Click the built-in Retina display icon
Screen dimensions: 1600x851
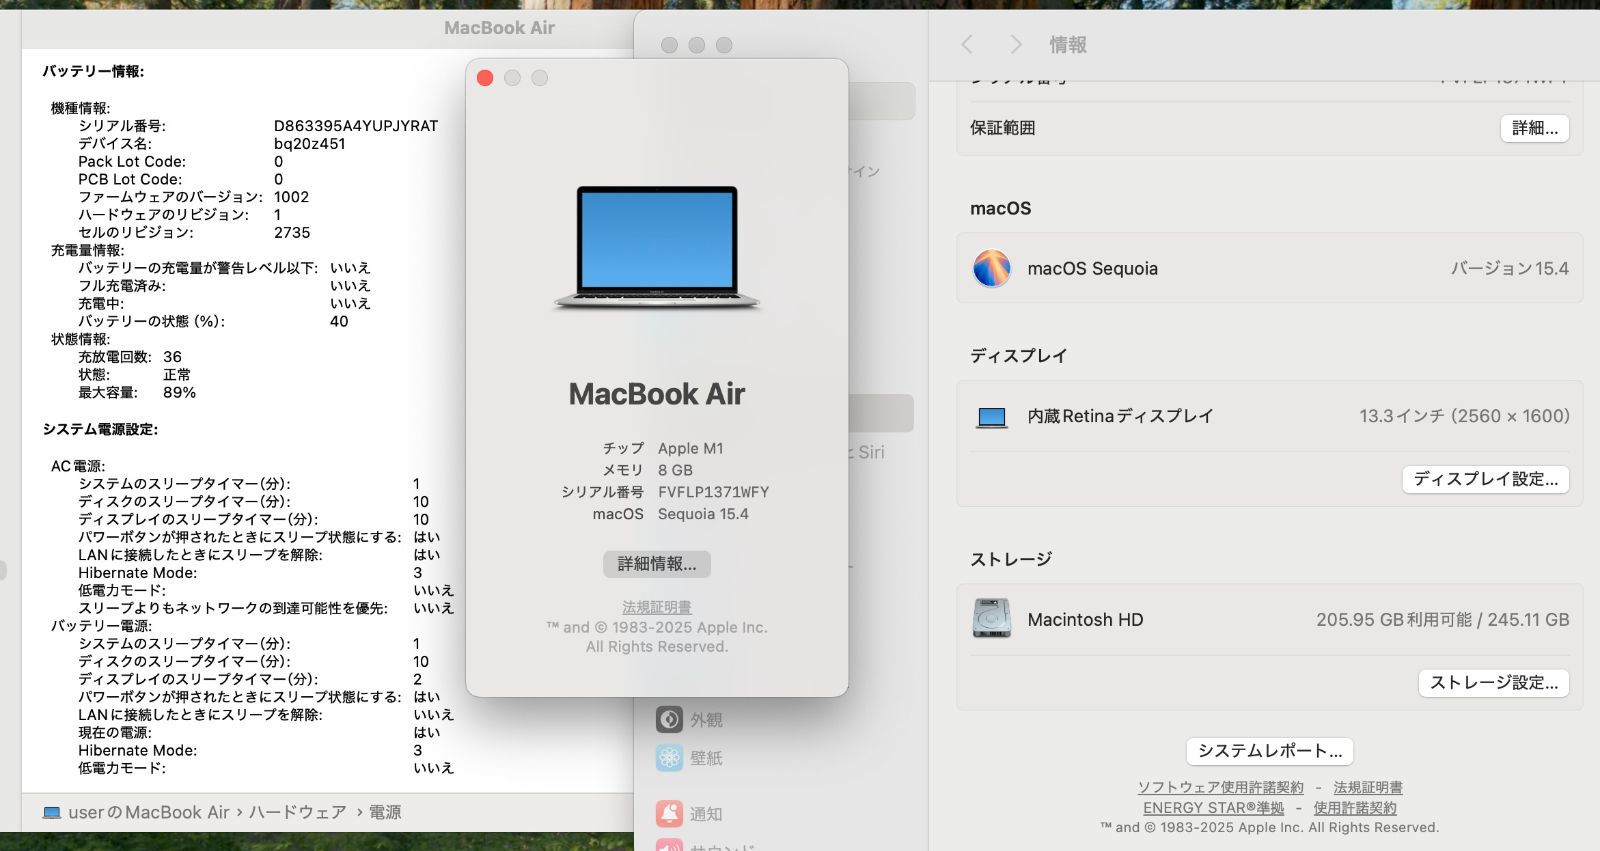tap(992, 417)
